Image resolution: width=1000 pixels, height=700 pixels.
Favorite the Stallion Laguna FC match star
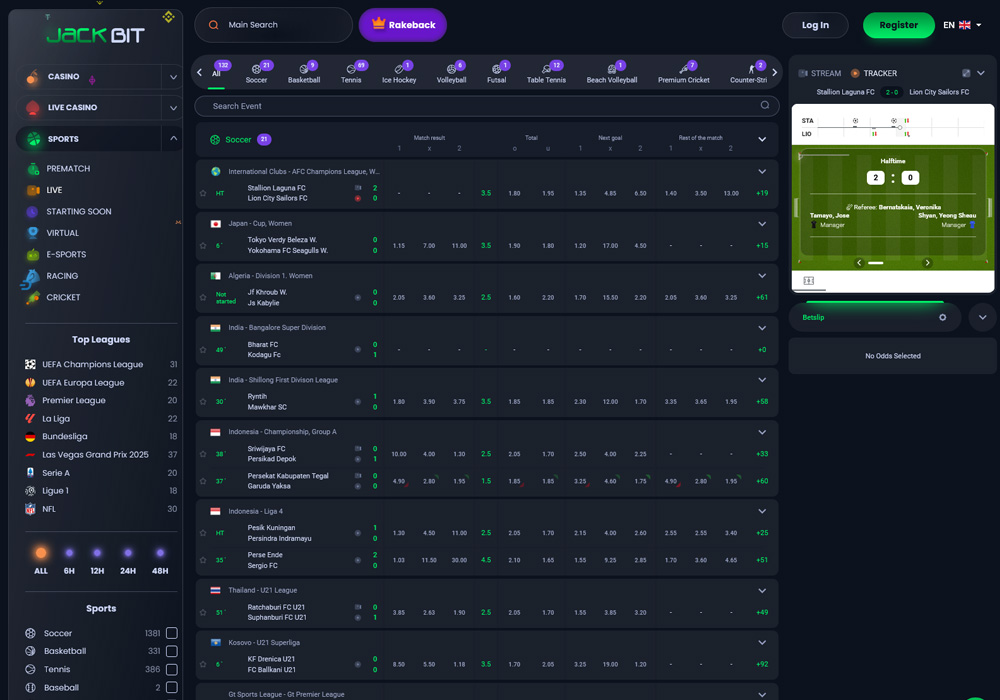tap(203, 193)
